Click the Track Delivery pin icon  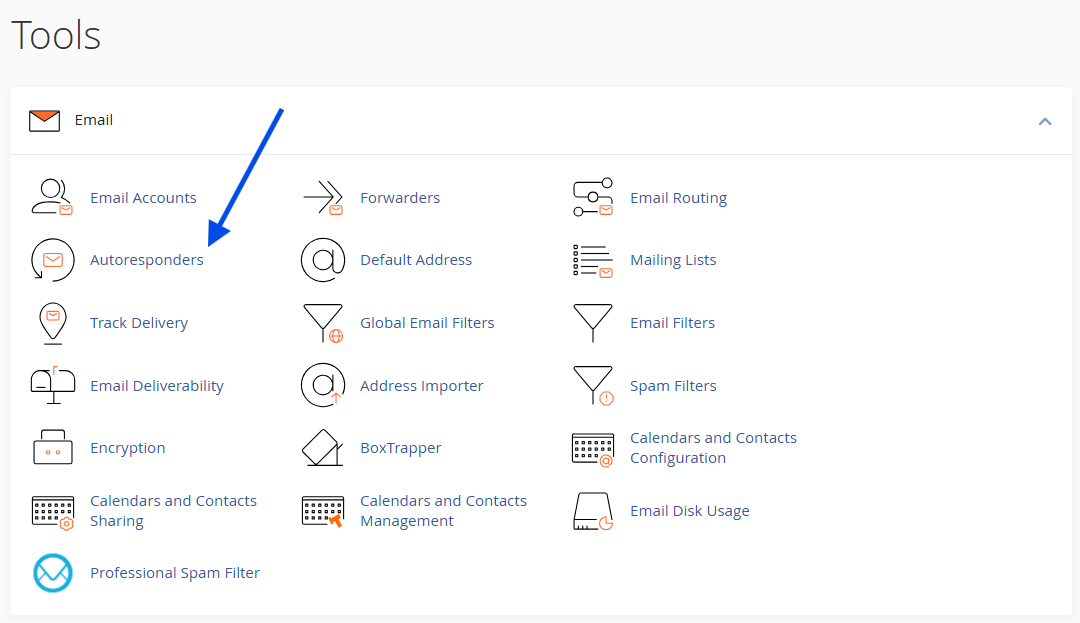(x=52, y=323)
